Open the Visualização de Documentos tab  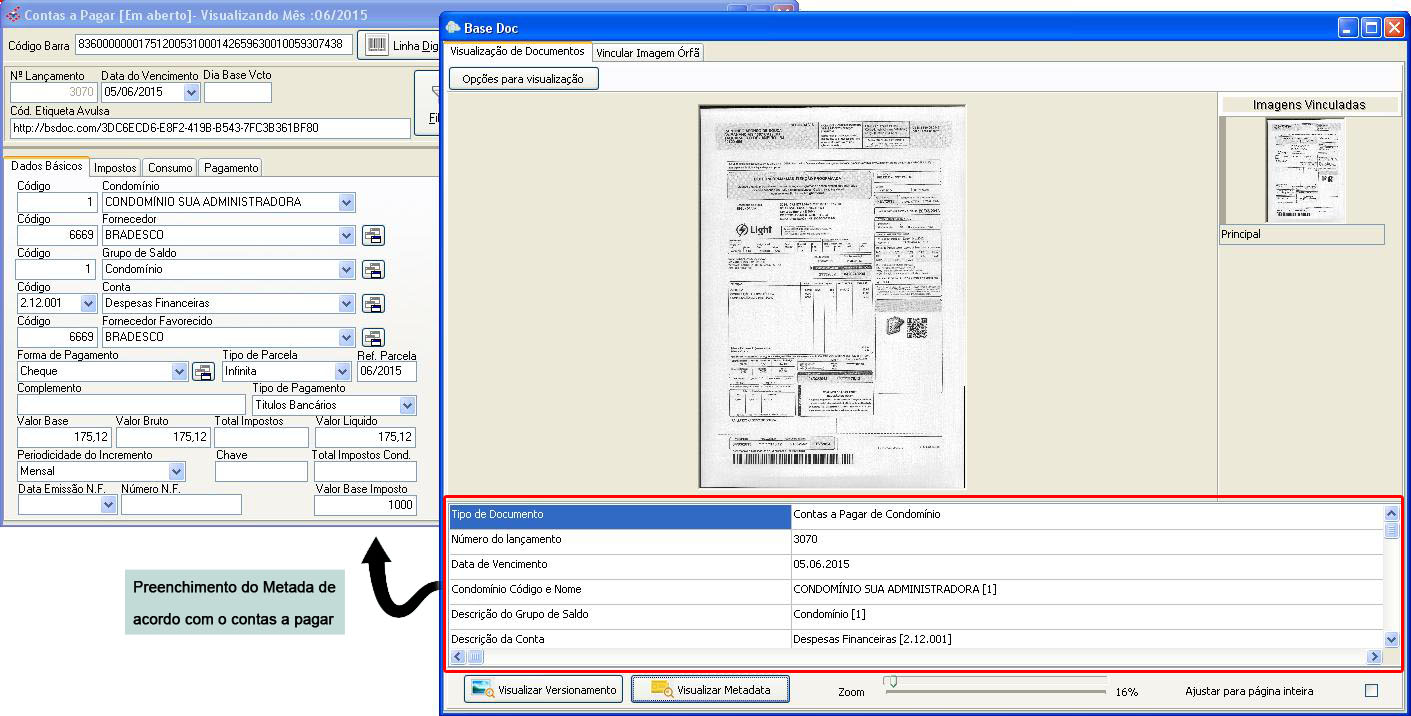tap(517, 51)
